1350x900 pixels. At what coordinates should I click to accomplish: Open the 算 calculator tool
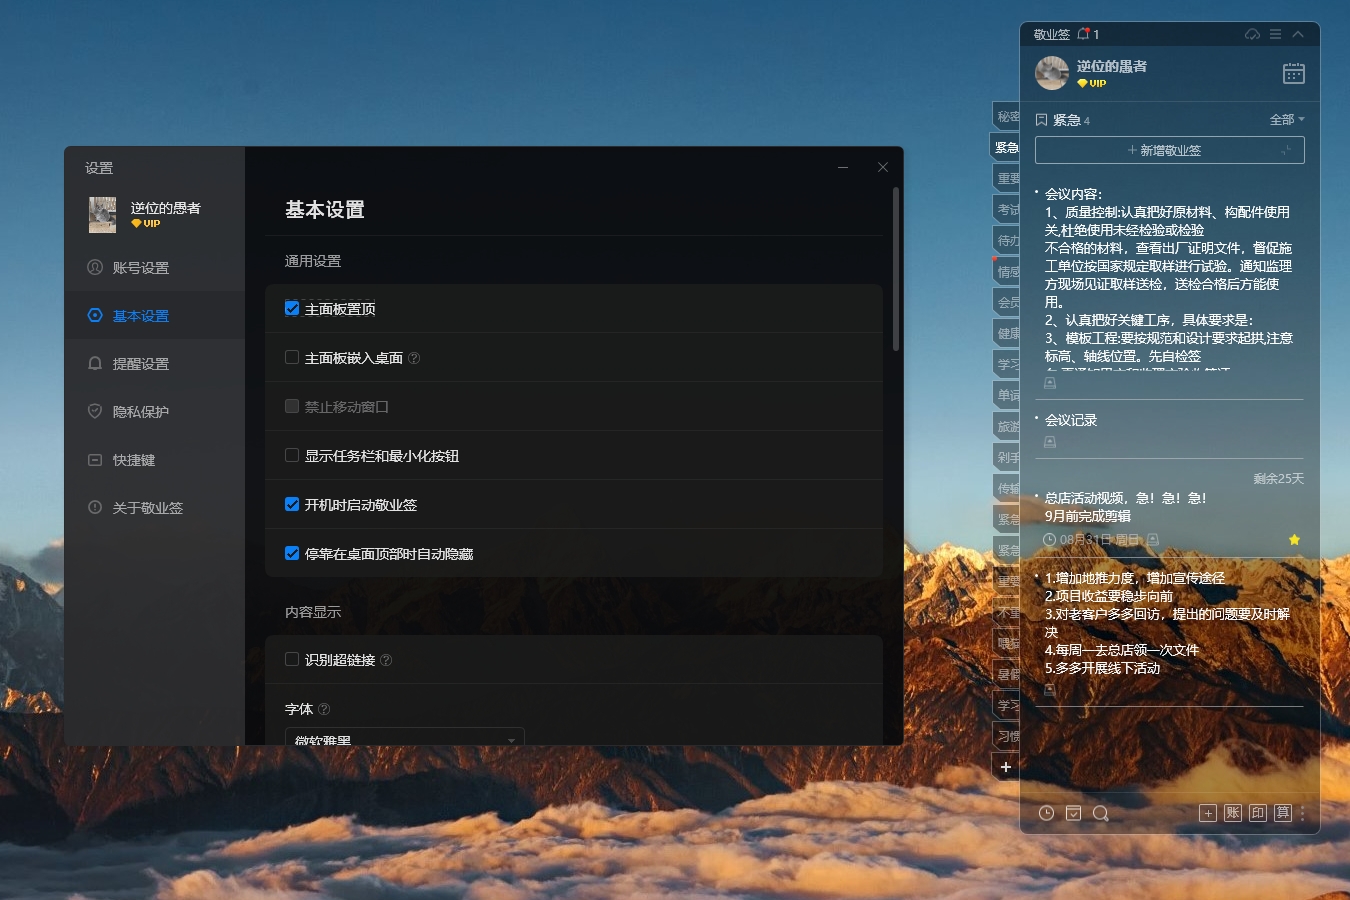tap(1283, 813)
